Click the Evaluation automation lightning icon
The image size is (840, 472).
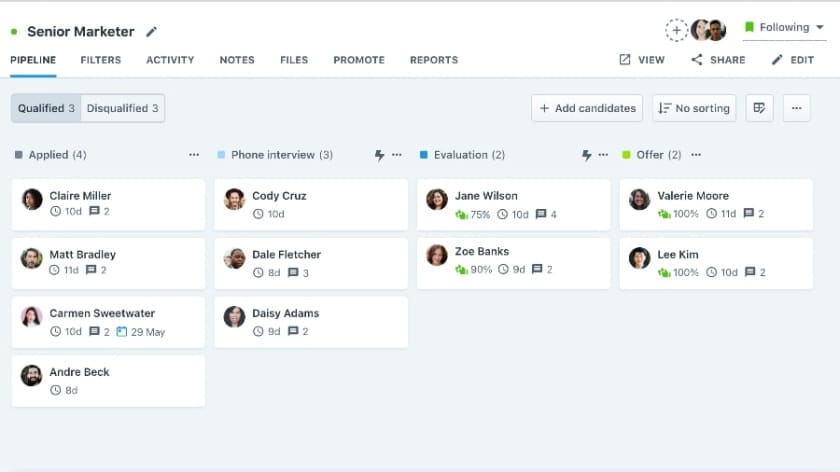click(x=587, y=155)
